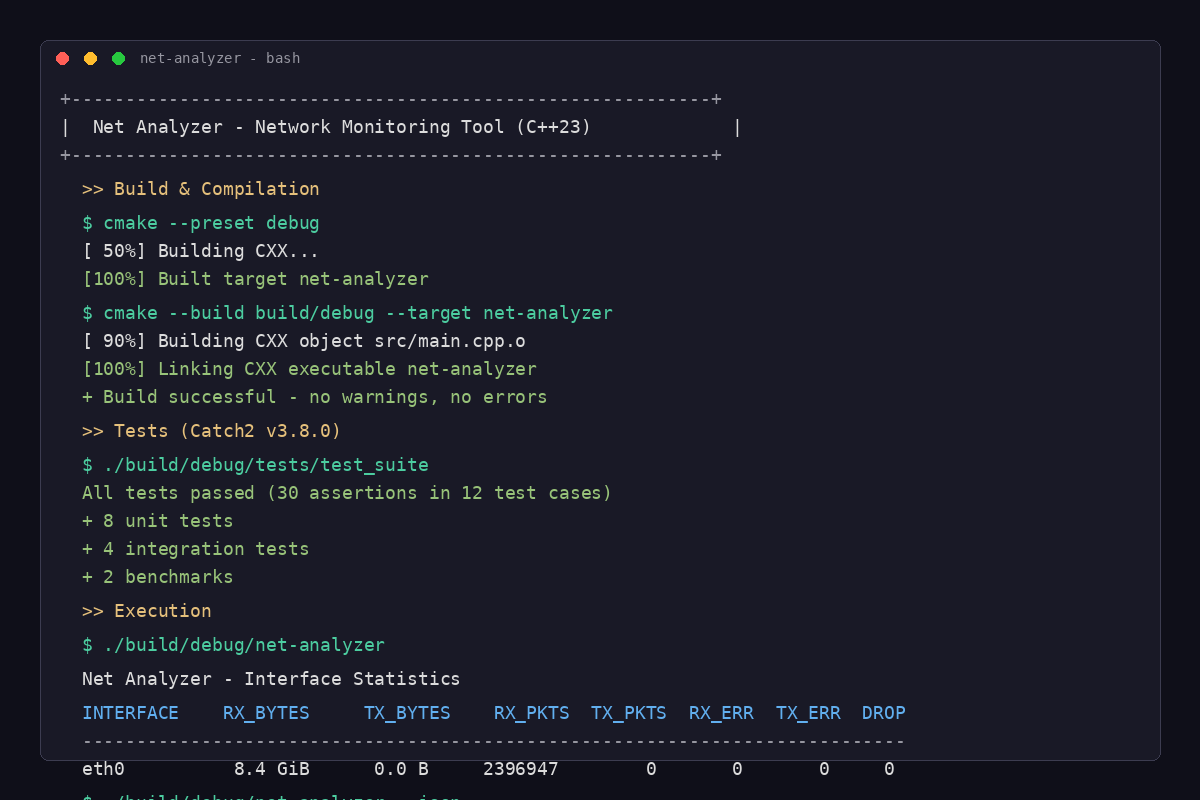Click the '>> Execution' heading
The image size is (1200, 800).
tap(147, 611)
